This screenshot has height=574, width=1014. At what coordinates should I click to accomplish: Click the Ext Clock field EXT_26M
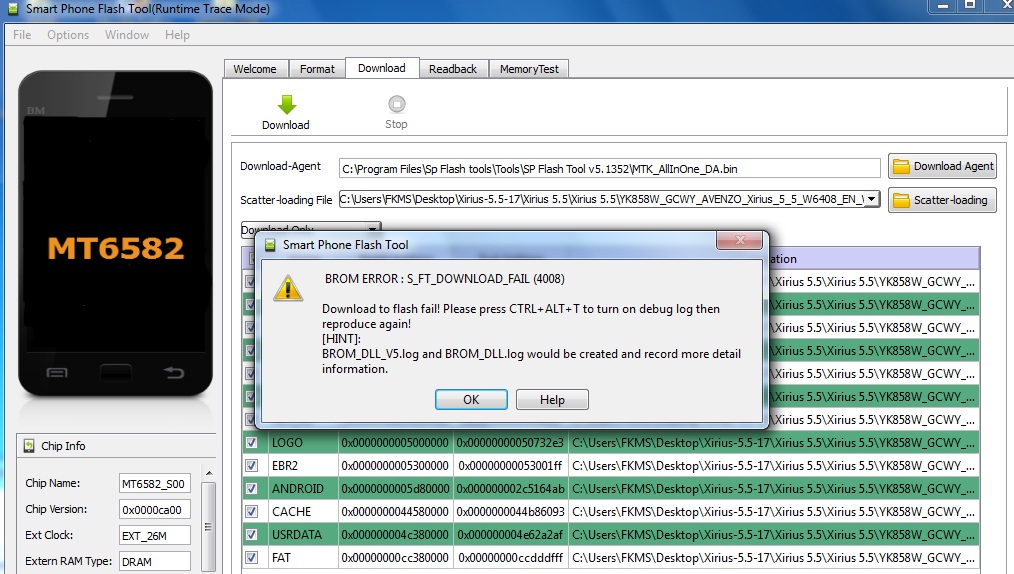tap(155, 535)
